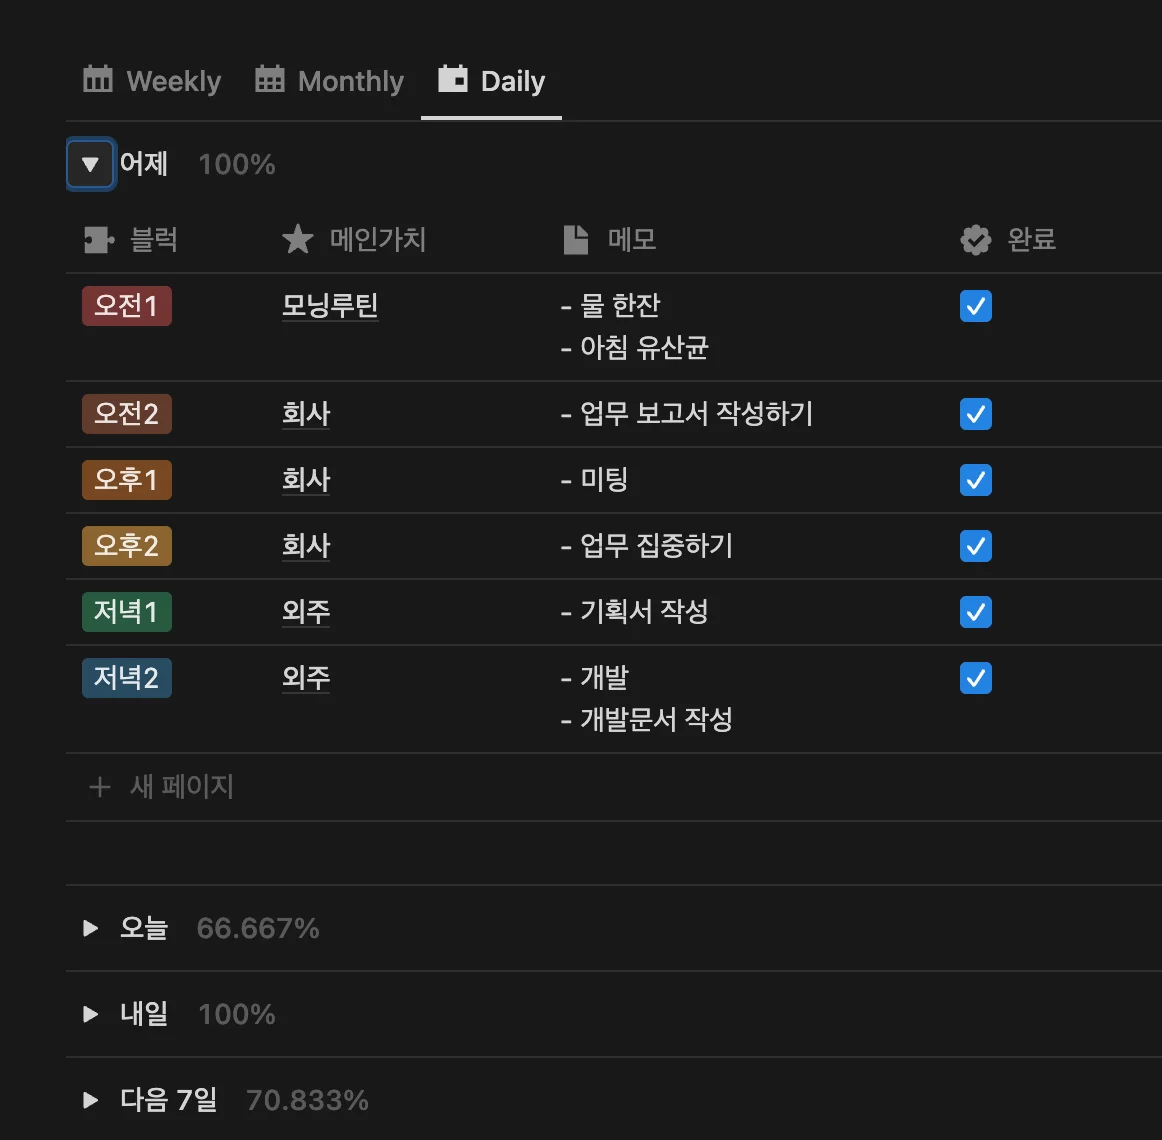Click the 블럭 column property icon
The width and height of the screenshot is (1162, 1140).
pos(99,239)
